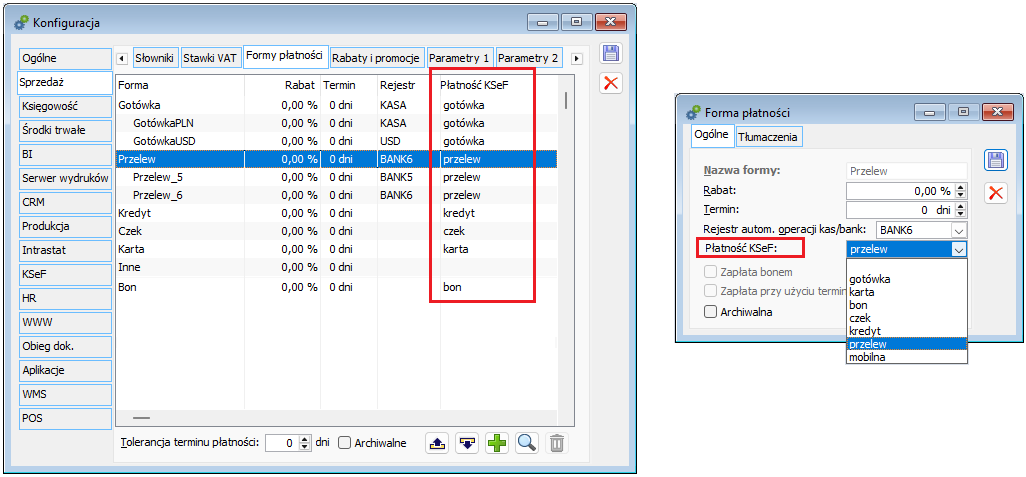This screenshot has width=1026, height=477.
Task: Open the magnifier preview icon
Action: click(527, 443)
